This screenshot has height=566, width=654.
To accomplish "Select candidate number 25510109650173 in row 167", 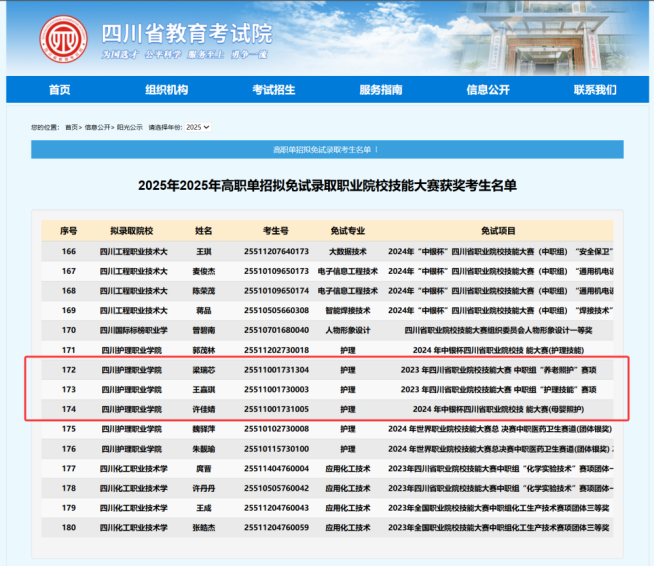I will point(276,271).
